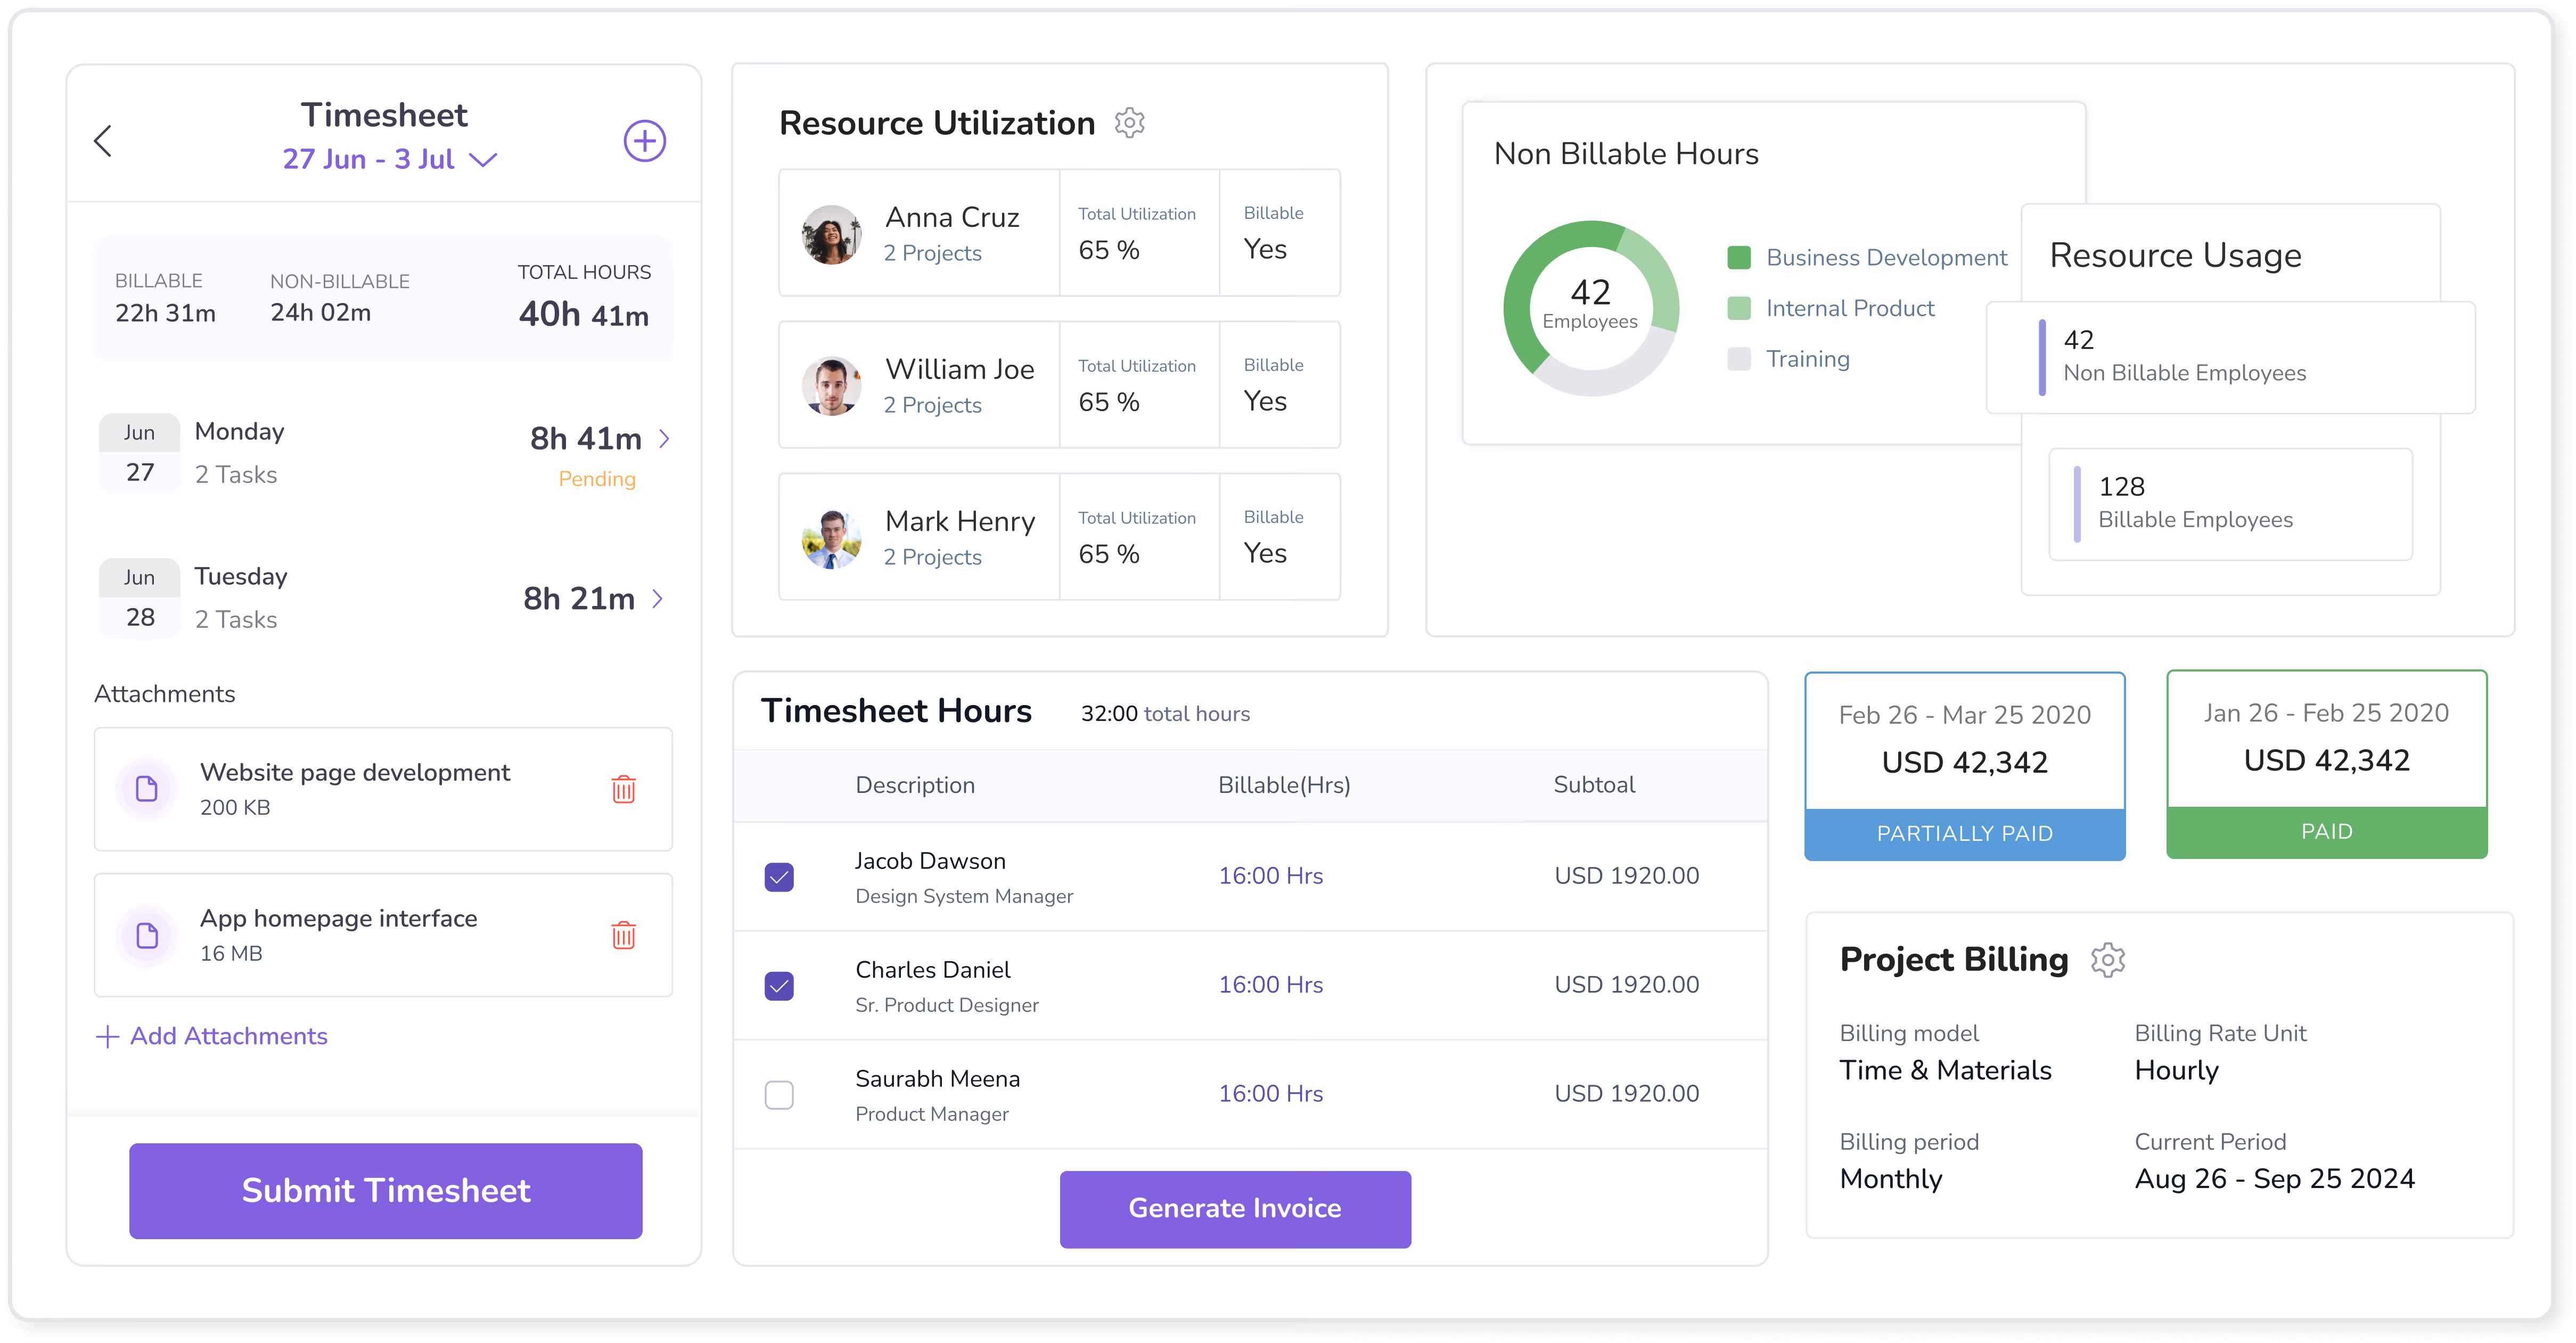
Task: Open Project Billing settings gear
Action: click(x=2108, y=959)
